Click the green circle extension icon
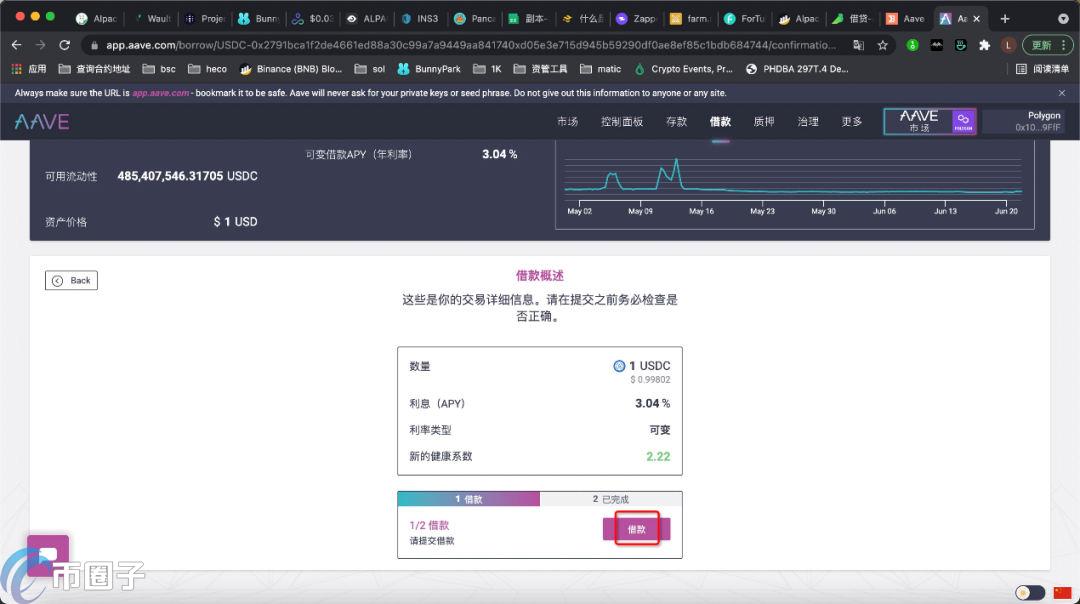 [x=912, y=45]
